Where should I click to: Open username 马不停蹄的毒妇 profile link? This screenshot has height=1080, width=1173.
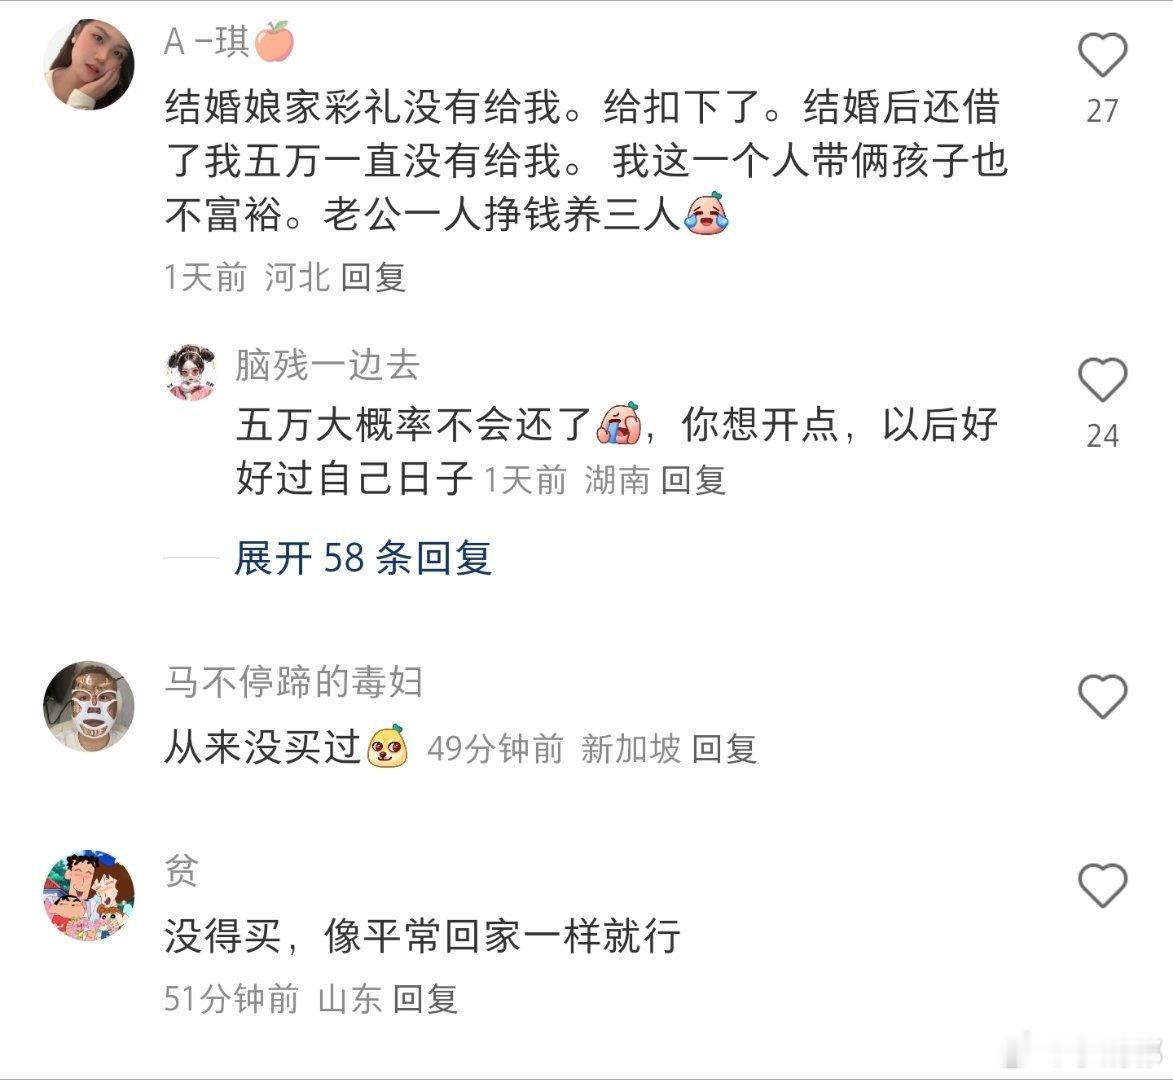(x=293, y=682)
